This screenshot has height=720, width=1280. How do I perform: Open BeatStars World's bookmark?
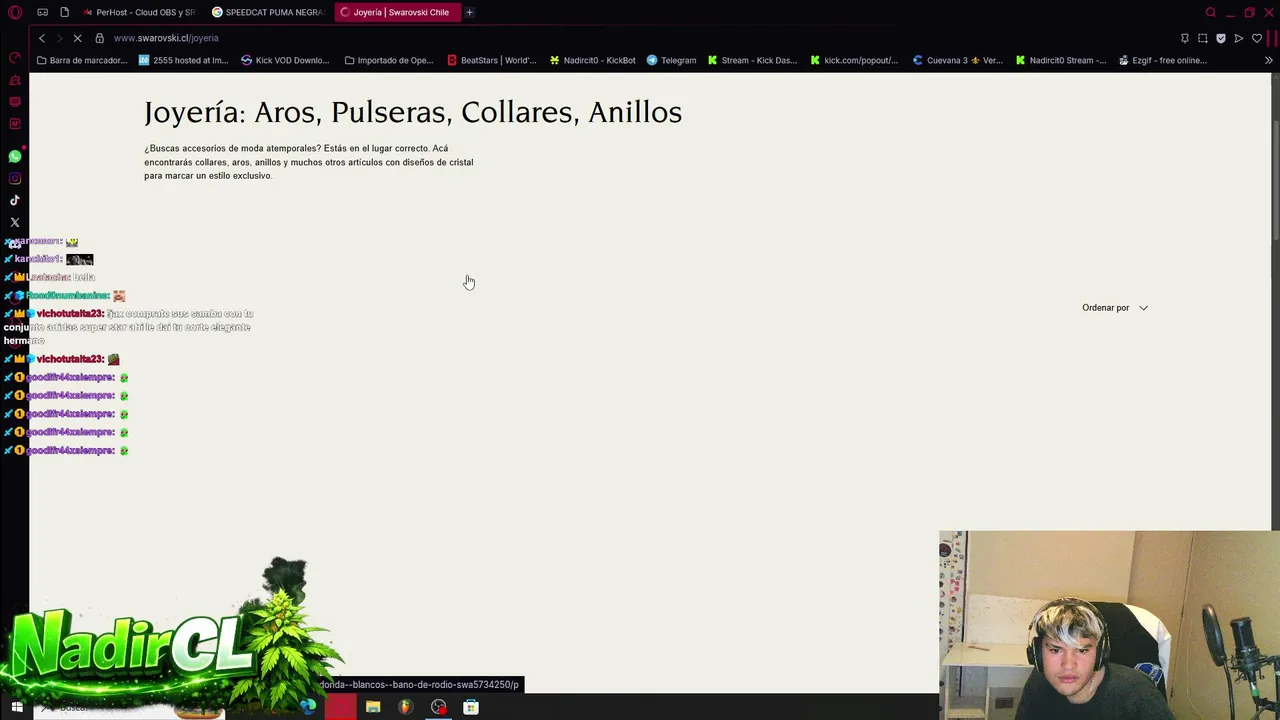point(491,60)
